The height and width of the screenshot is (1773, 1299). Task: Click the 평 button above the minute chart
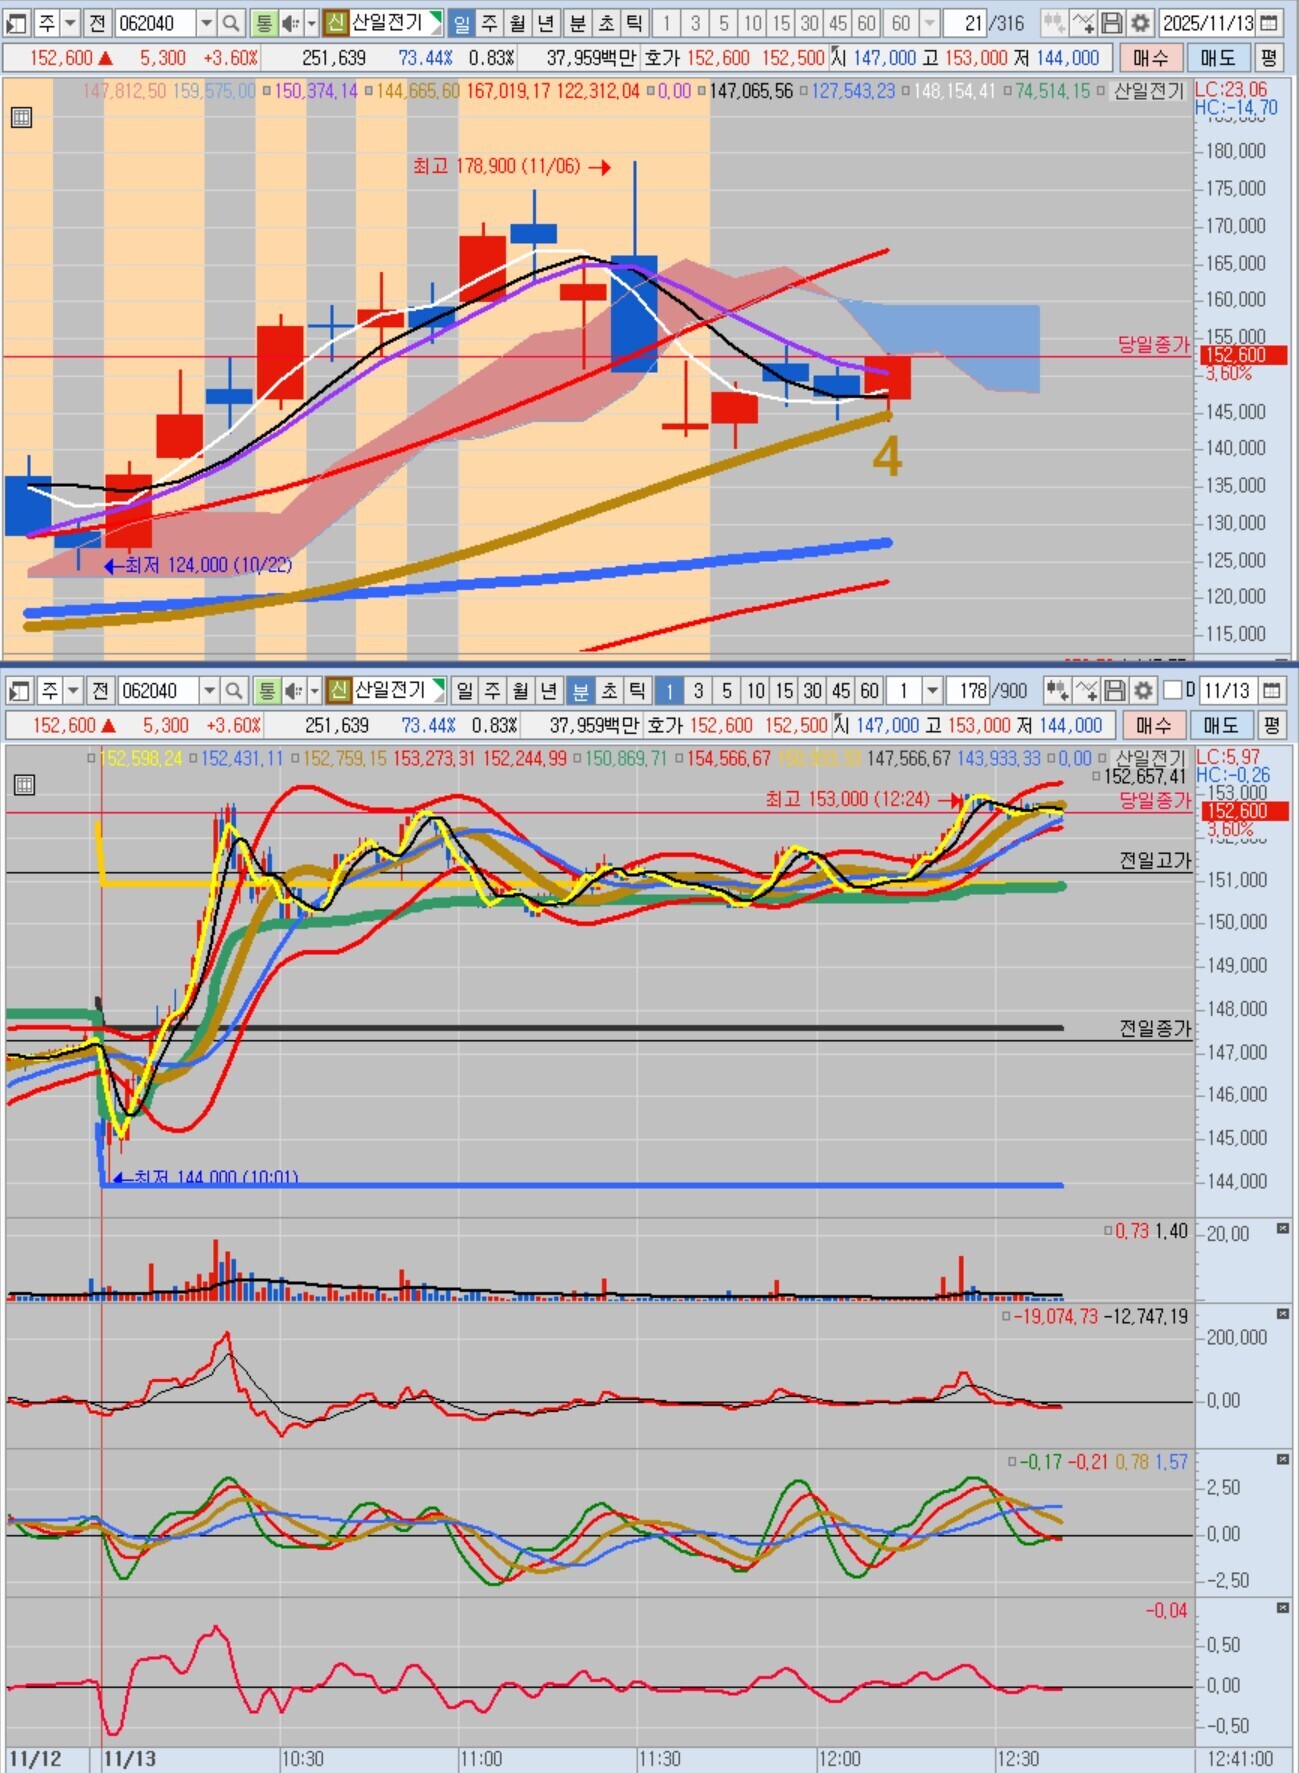pyautogui.click(x=1272, y=725)
